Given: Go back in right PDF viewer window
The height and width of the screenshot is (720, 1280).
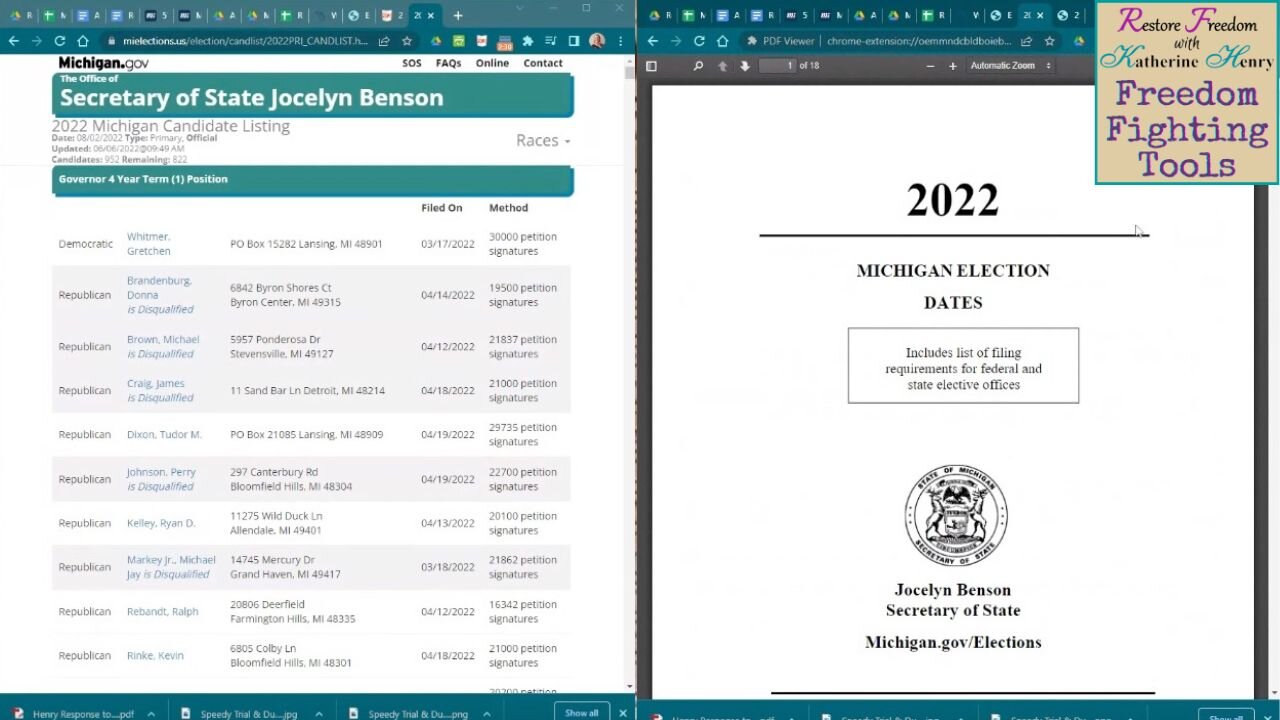Looking at the screenshot, I should pyautogui.click(x=653, y=41).
